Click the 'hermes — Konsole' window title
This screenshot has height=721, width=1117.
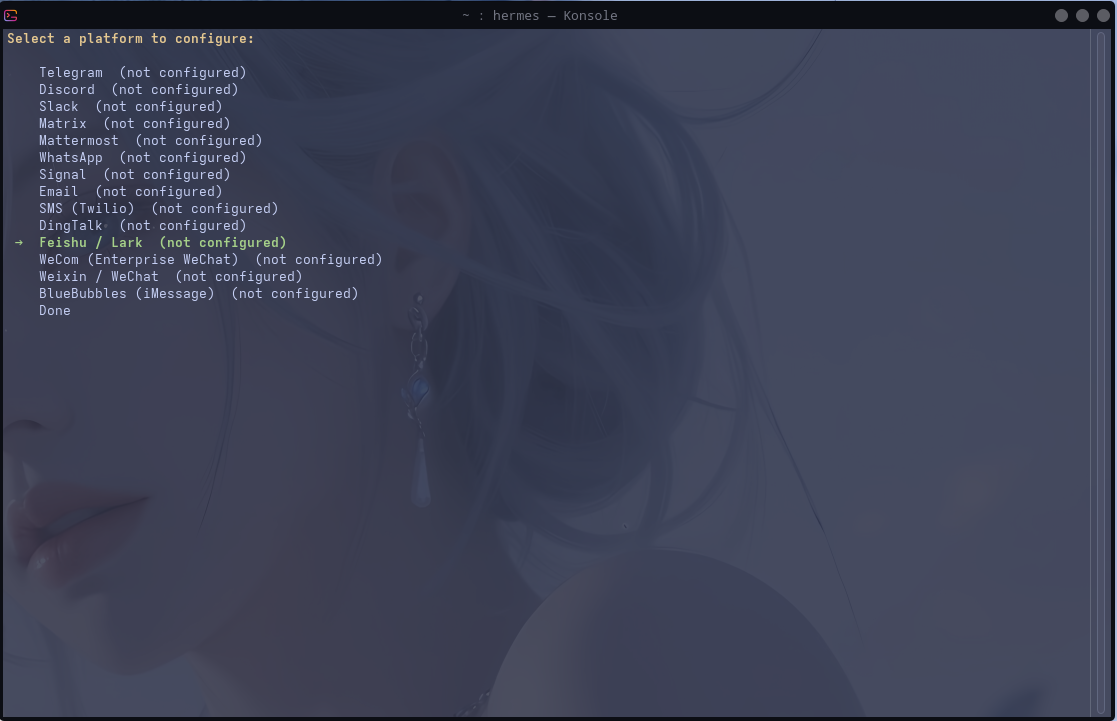tap(540, 15)
